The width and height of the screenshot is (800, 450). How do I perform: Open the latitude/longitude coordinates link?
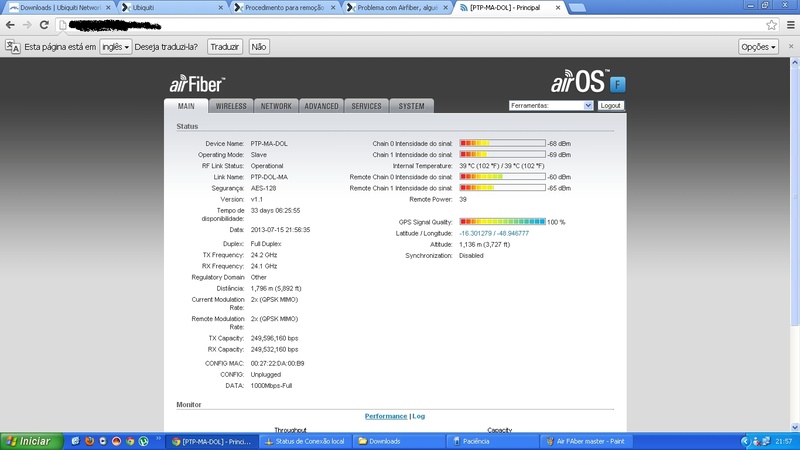pyautogui.click(x=494, y=233)
